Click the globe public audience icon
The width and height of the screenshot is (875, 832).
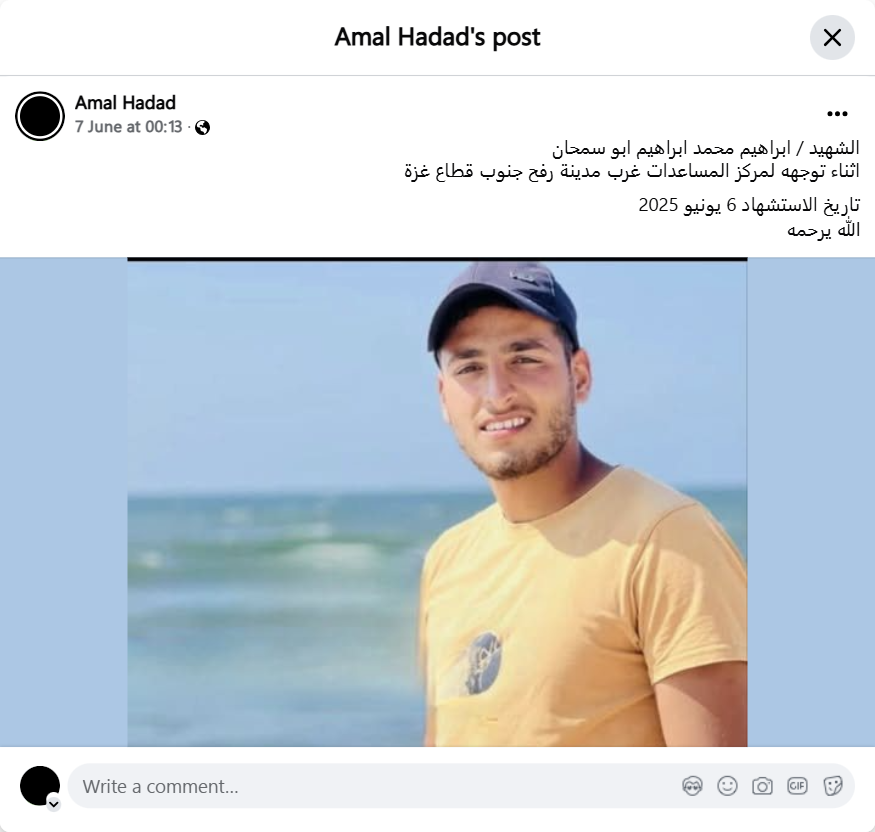(x=203, y=128)
